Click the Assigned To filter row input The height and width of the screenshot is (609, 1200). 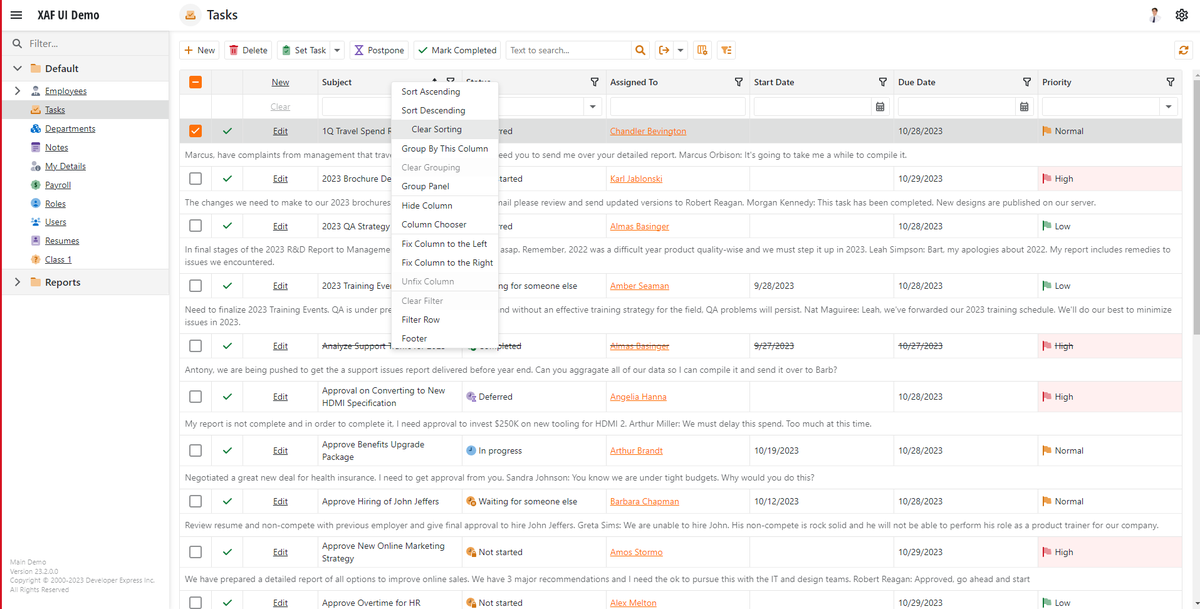pos(677,106)
